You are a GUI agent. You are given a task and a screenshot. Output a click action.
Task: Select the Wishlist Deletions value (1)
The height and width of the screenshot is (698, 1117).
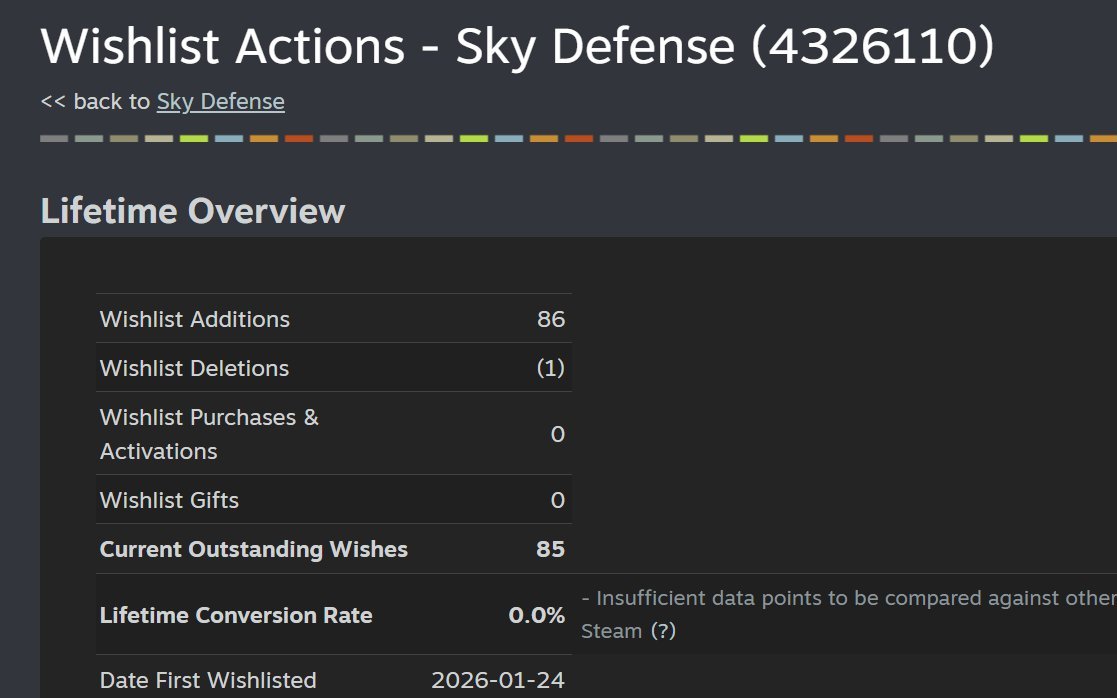(x=550, y=368)
